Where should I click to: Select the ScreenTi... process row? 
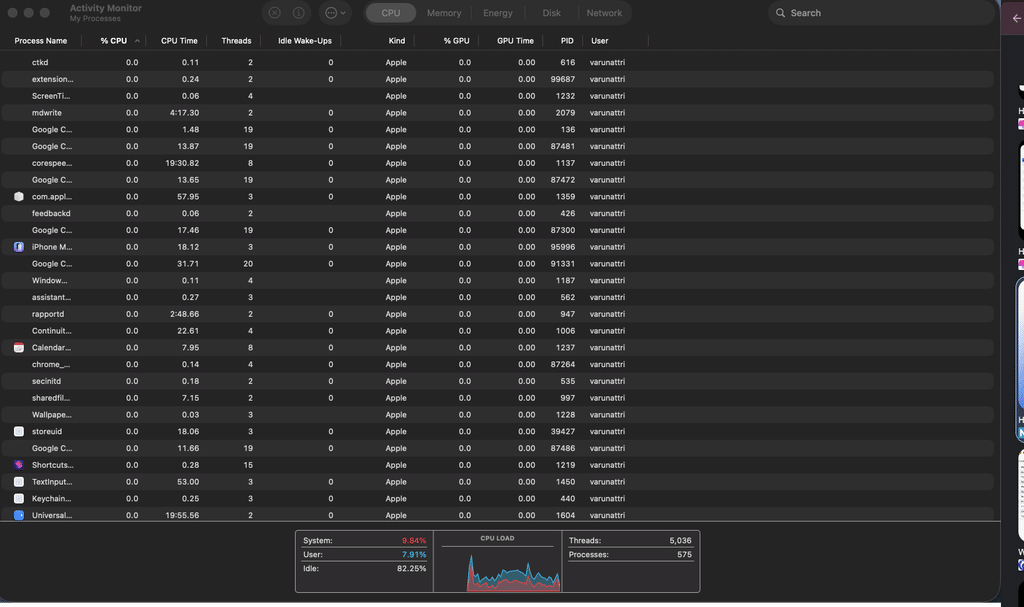point(498,95)
